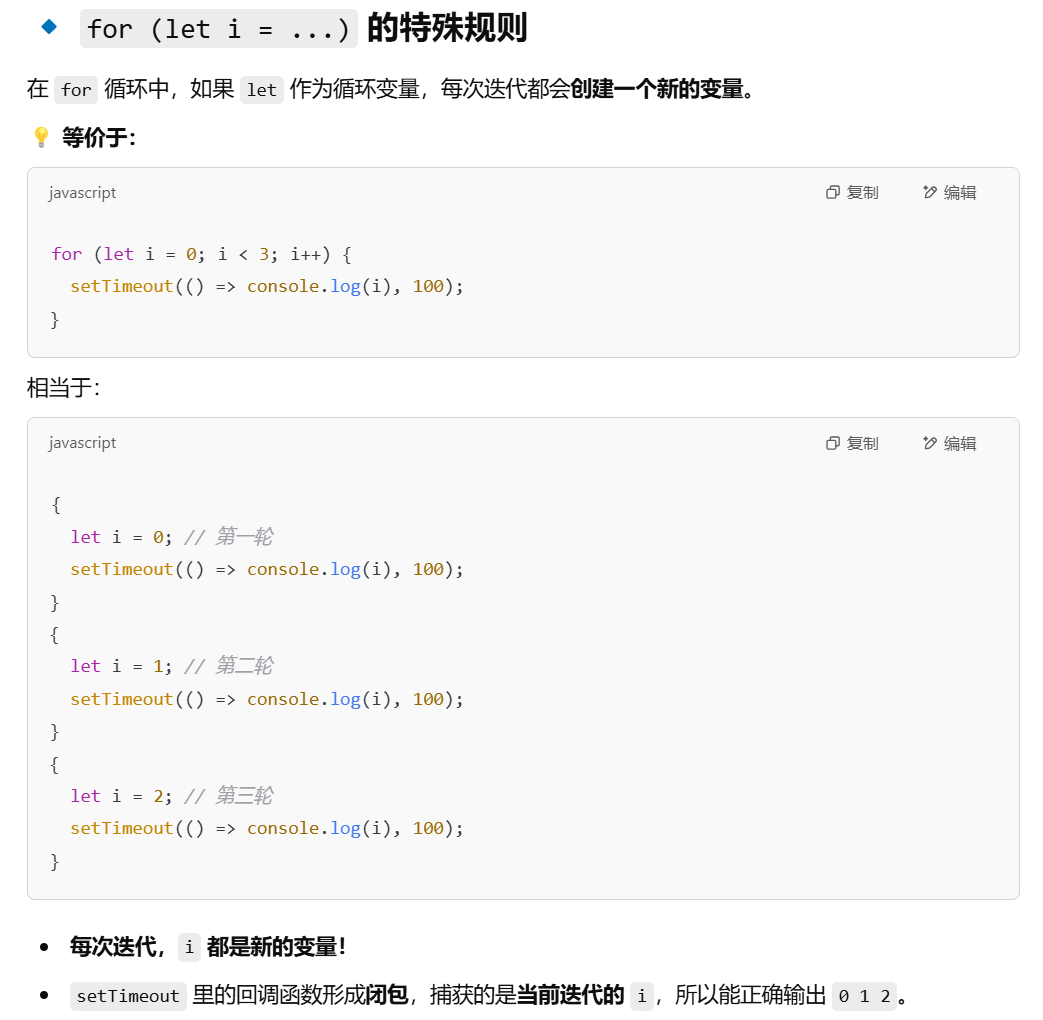Click the 复制 label in first block

click(863, 192)
